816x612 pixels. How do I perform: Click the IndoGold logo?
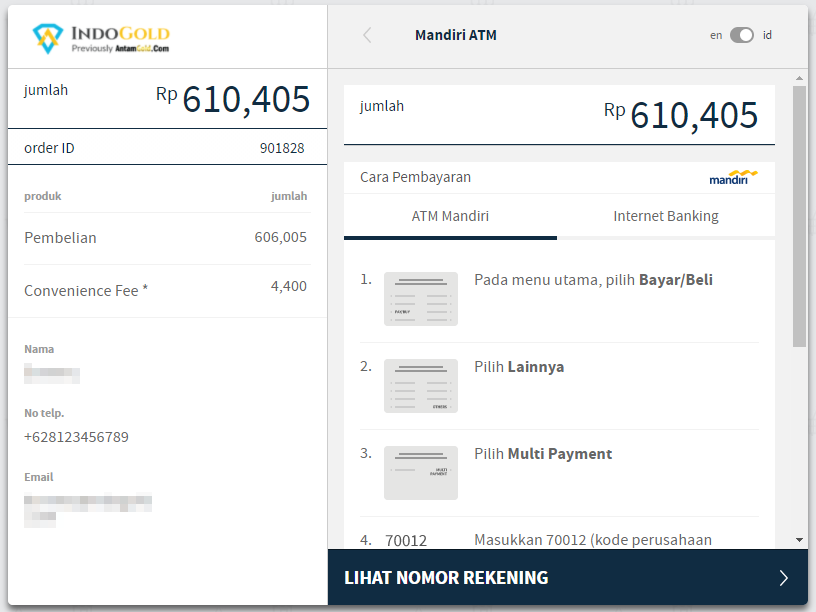pos(101,39)
